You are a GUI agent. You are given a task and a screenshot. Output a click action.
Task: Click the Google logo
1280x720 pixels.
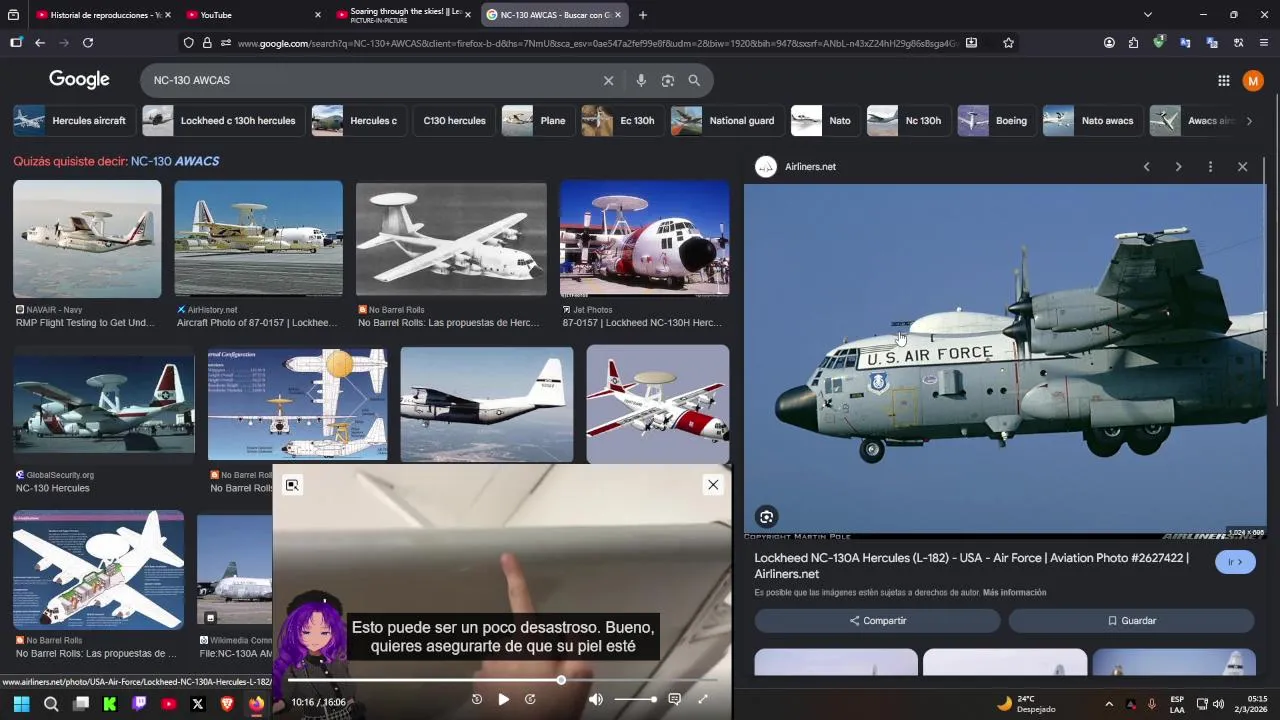tap(79, 80)
